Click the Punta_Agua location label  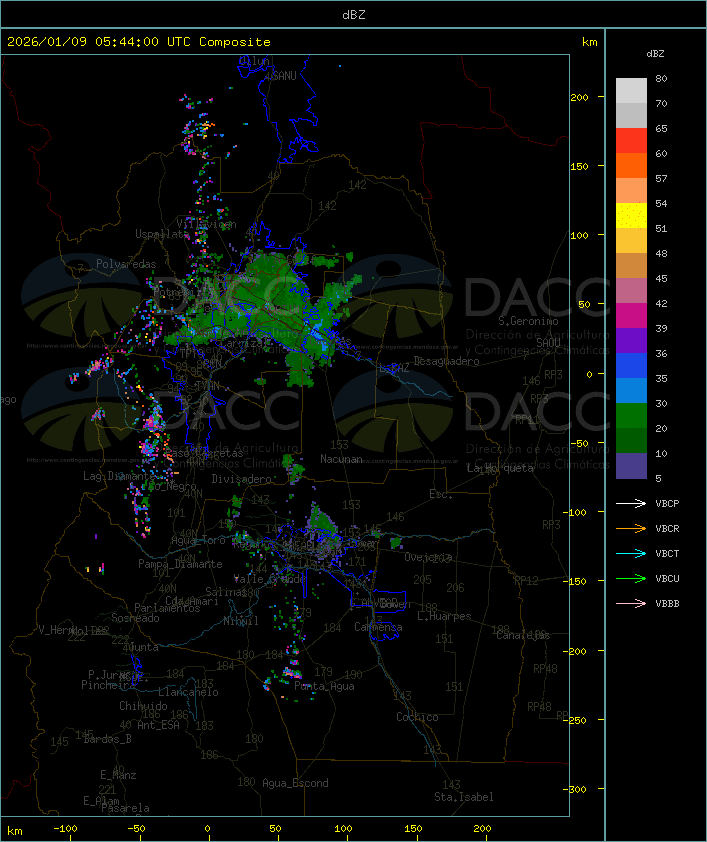326,686
